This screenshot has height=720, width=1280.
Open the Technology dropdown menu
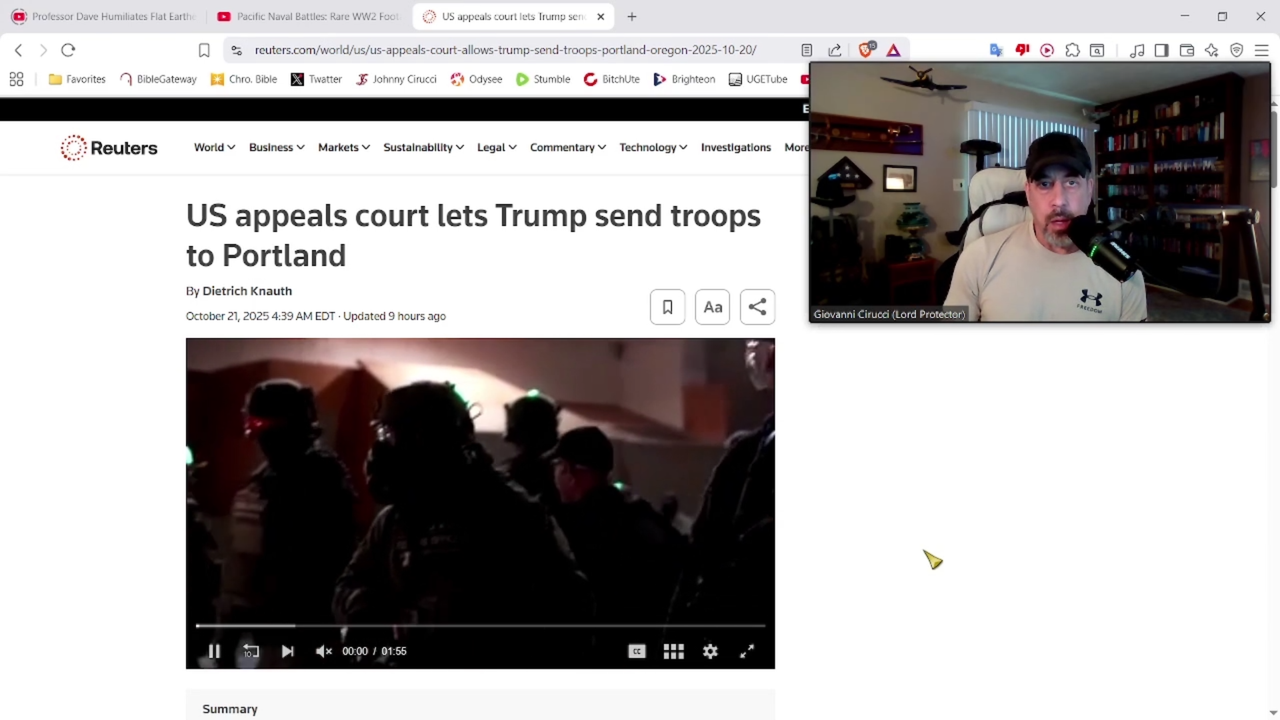click(652, 147)
